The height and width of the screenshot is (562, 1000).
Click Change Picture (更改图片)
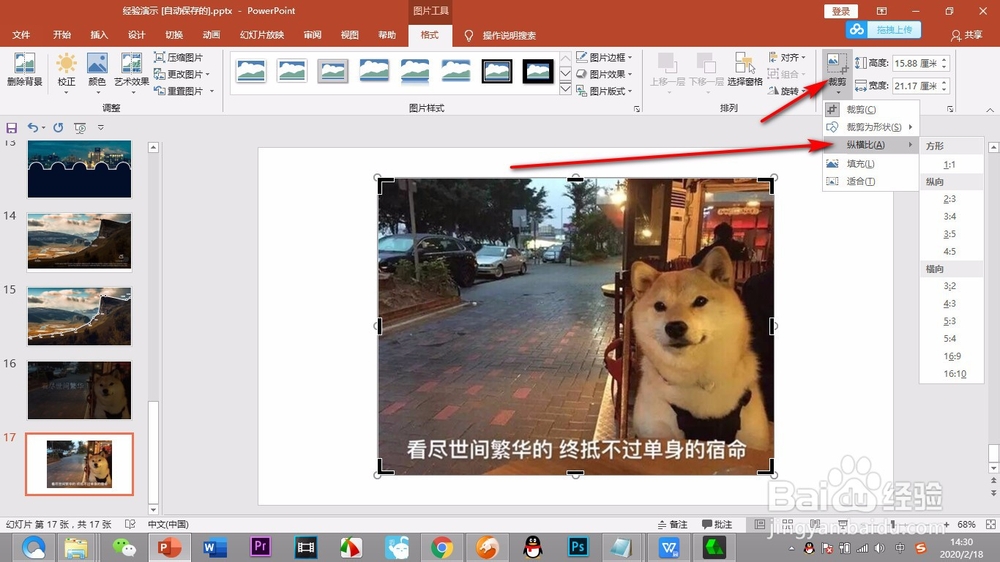[181, 74]
